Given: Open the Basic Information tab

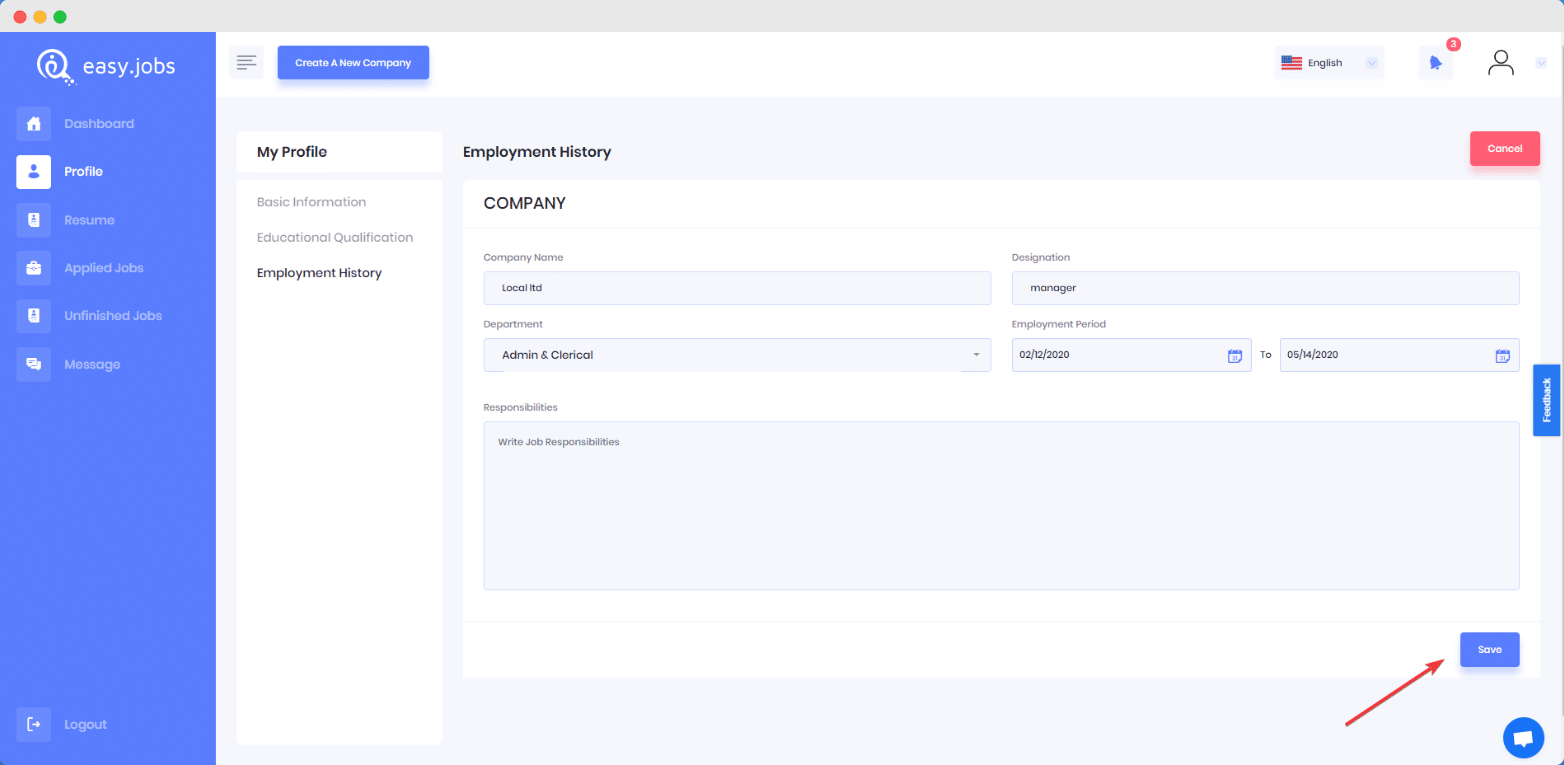Looking at the screenshot, I should tap(311, 202).
